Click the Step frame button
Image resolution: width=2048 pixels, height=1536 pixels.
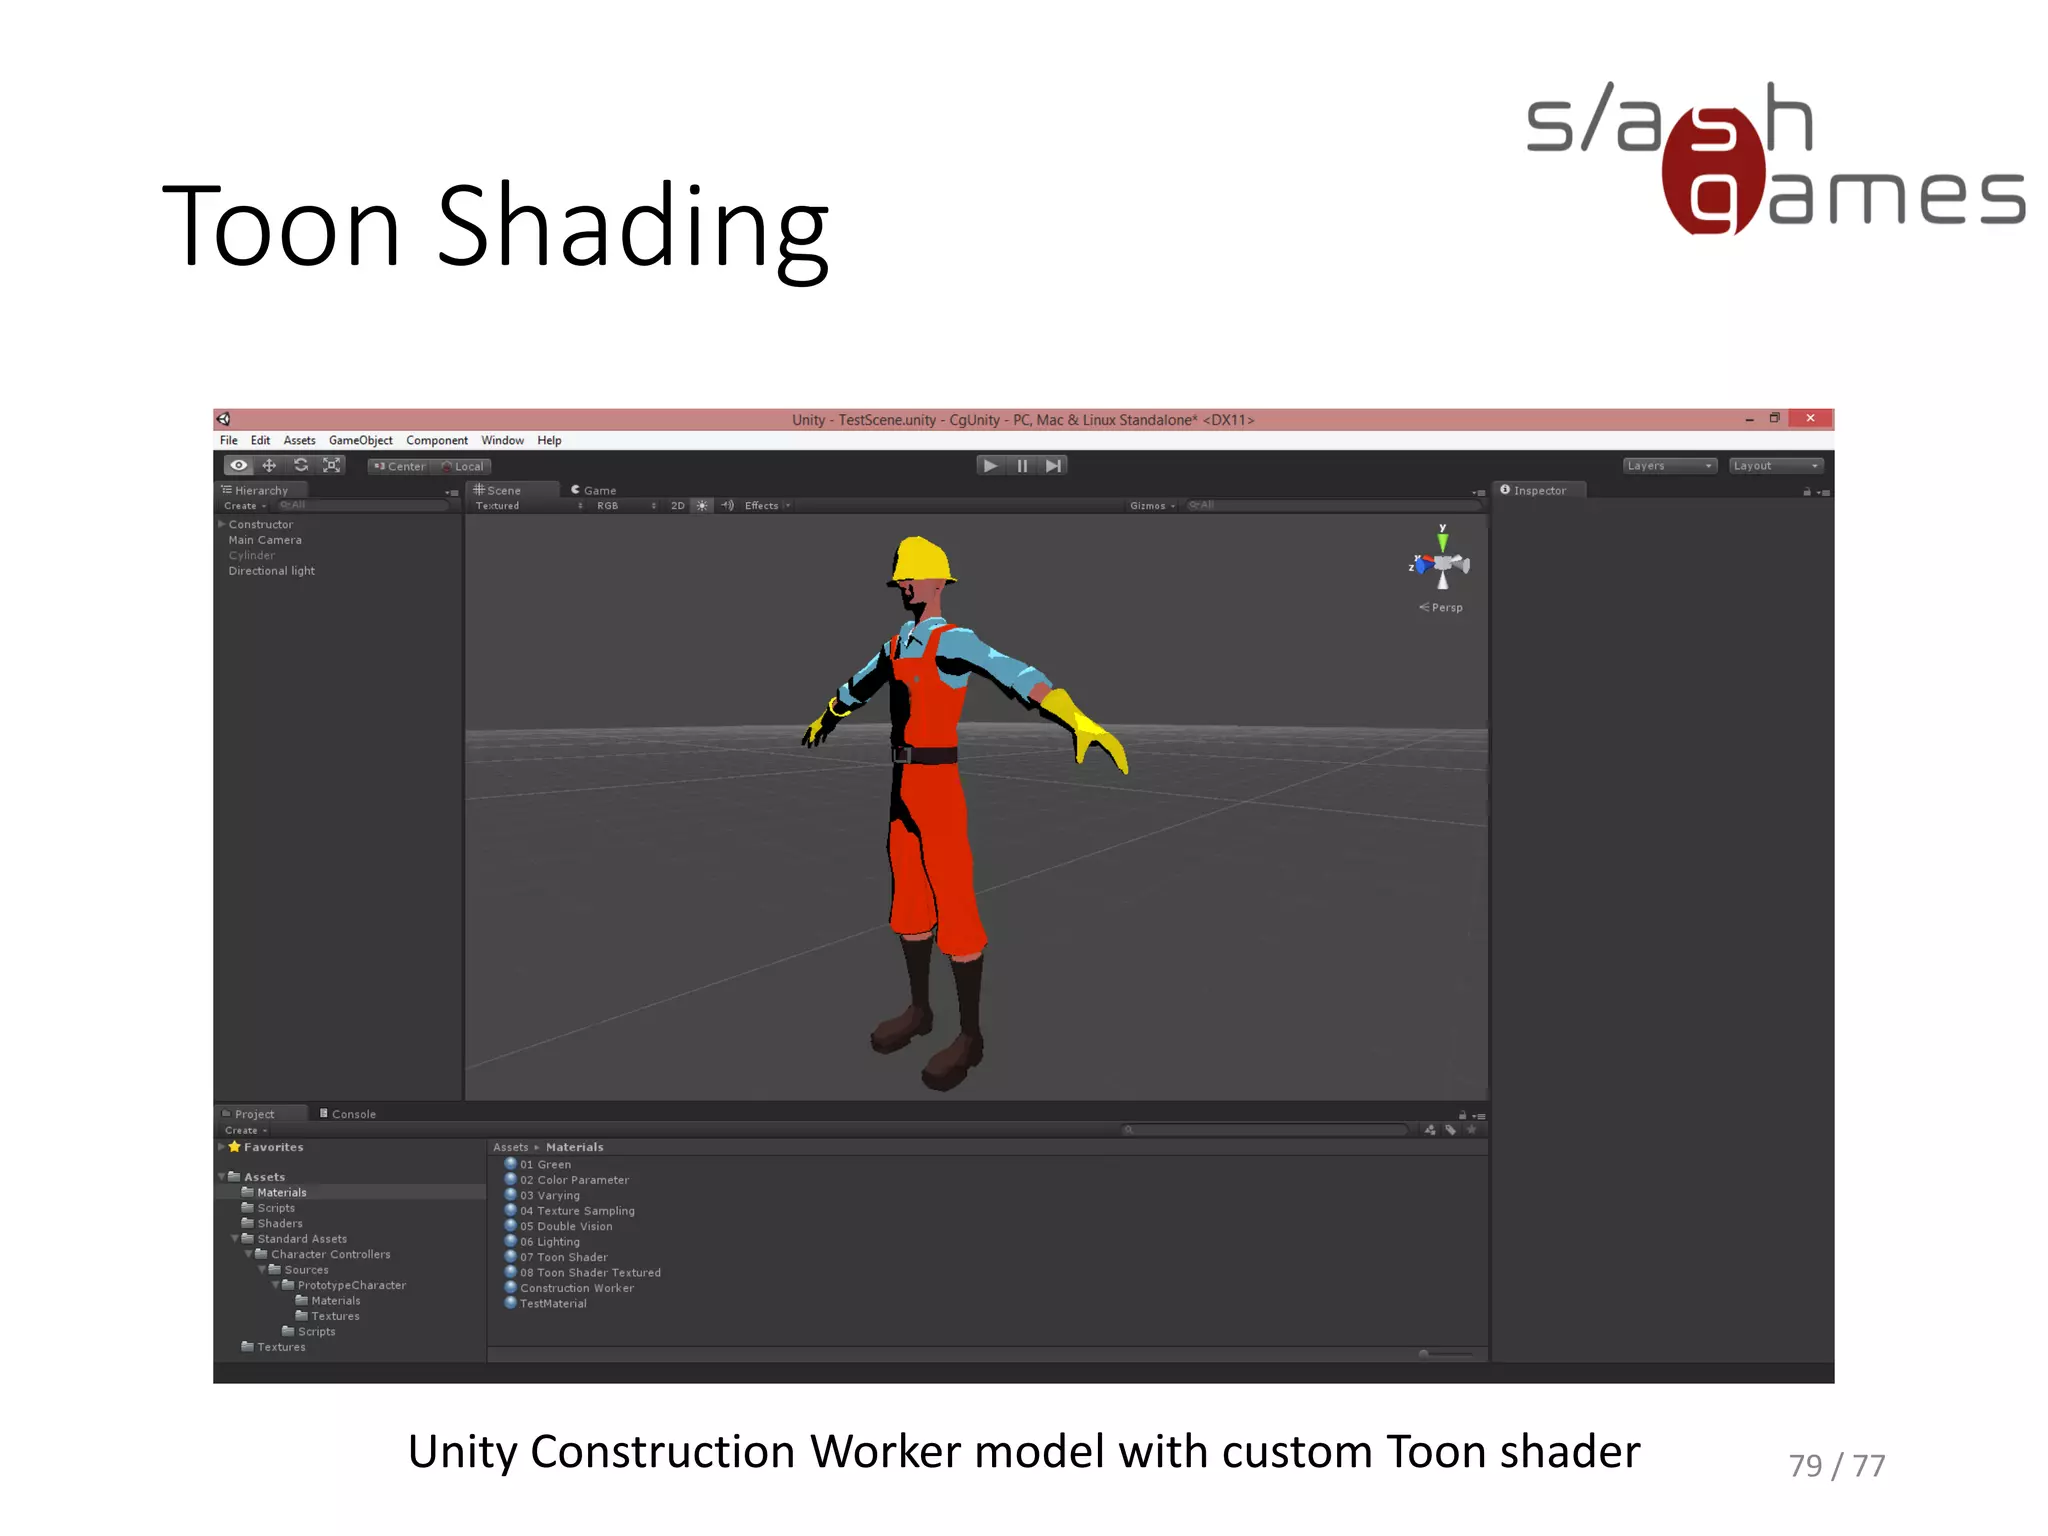click(x=1053, y=466)
